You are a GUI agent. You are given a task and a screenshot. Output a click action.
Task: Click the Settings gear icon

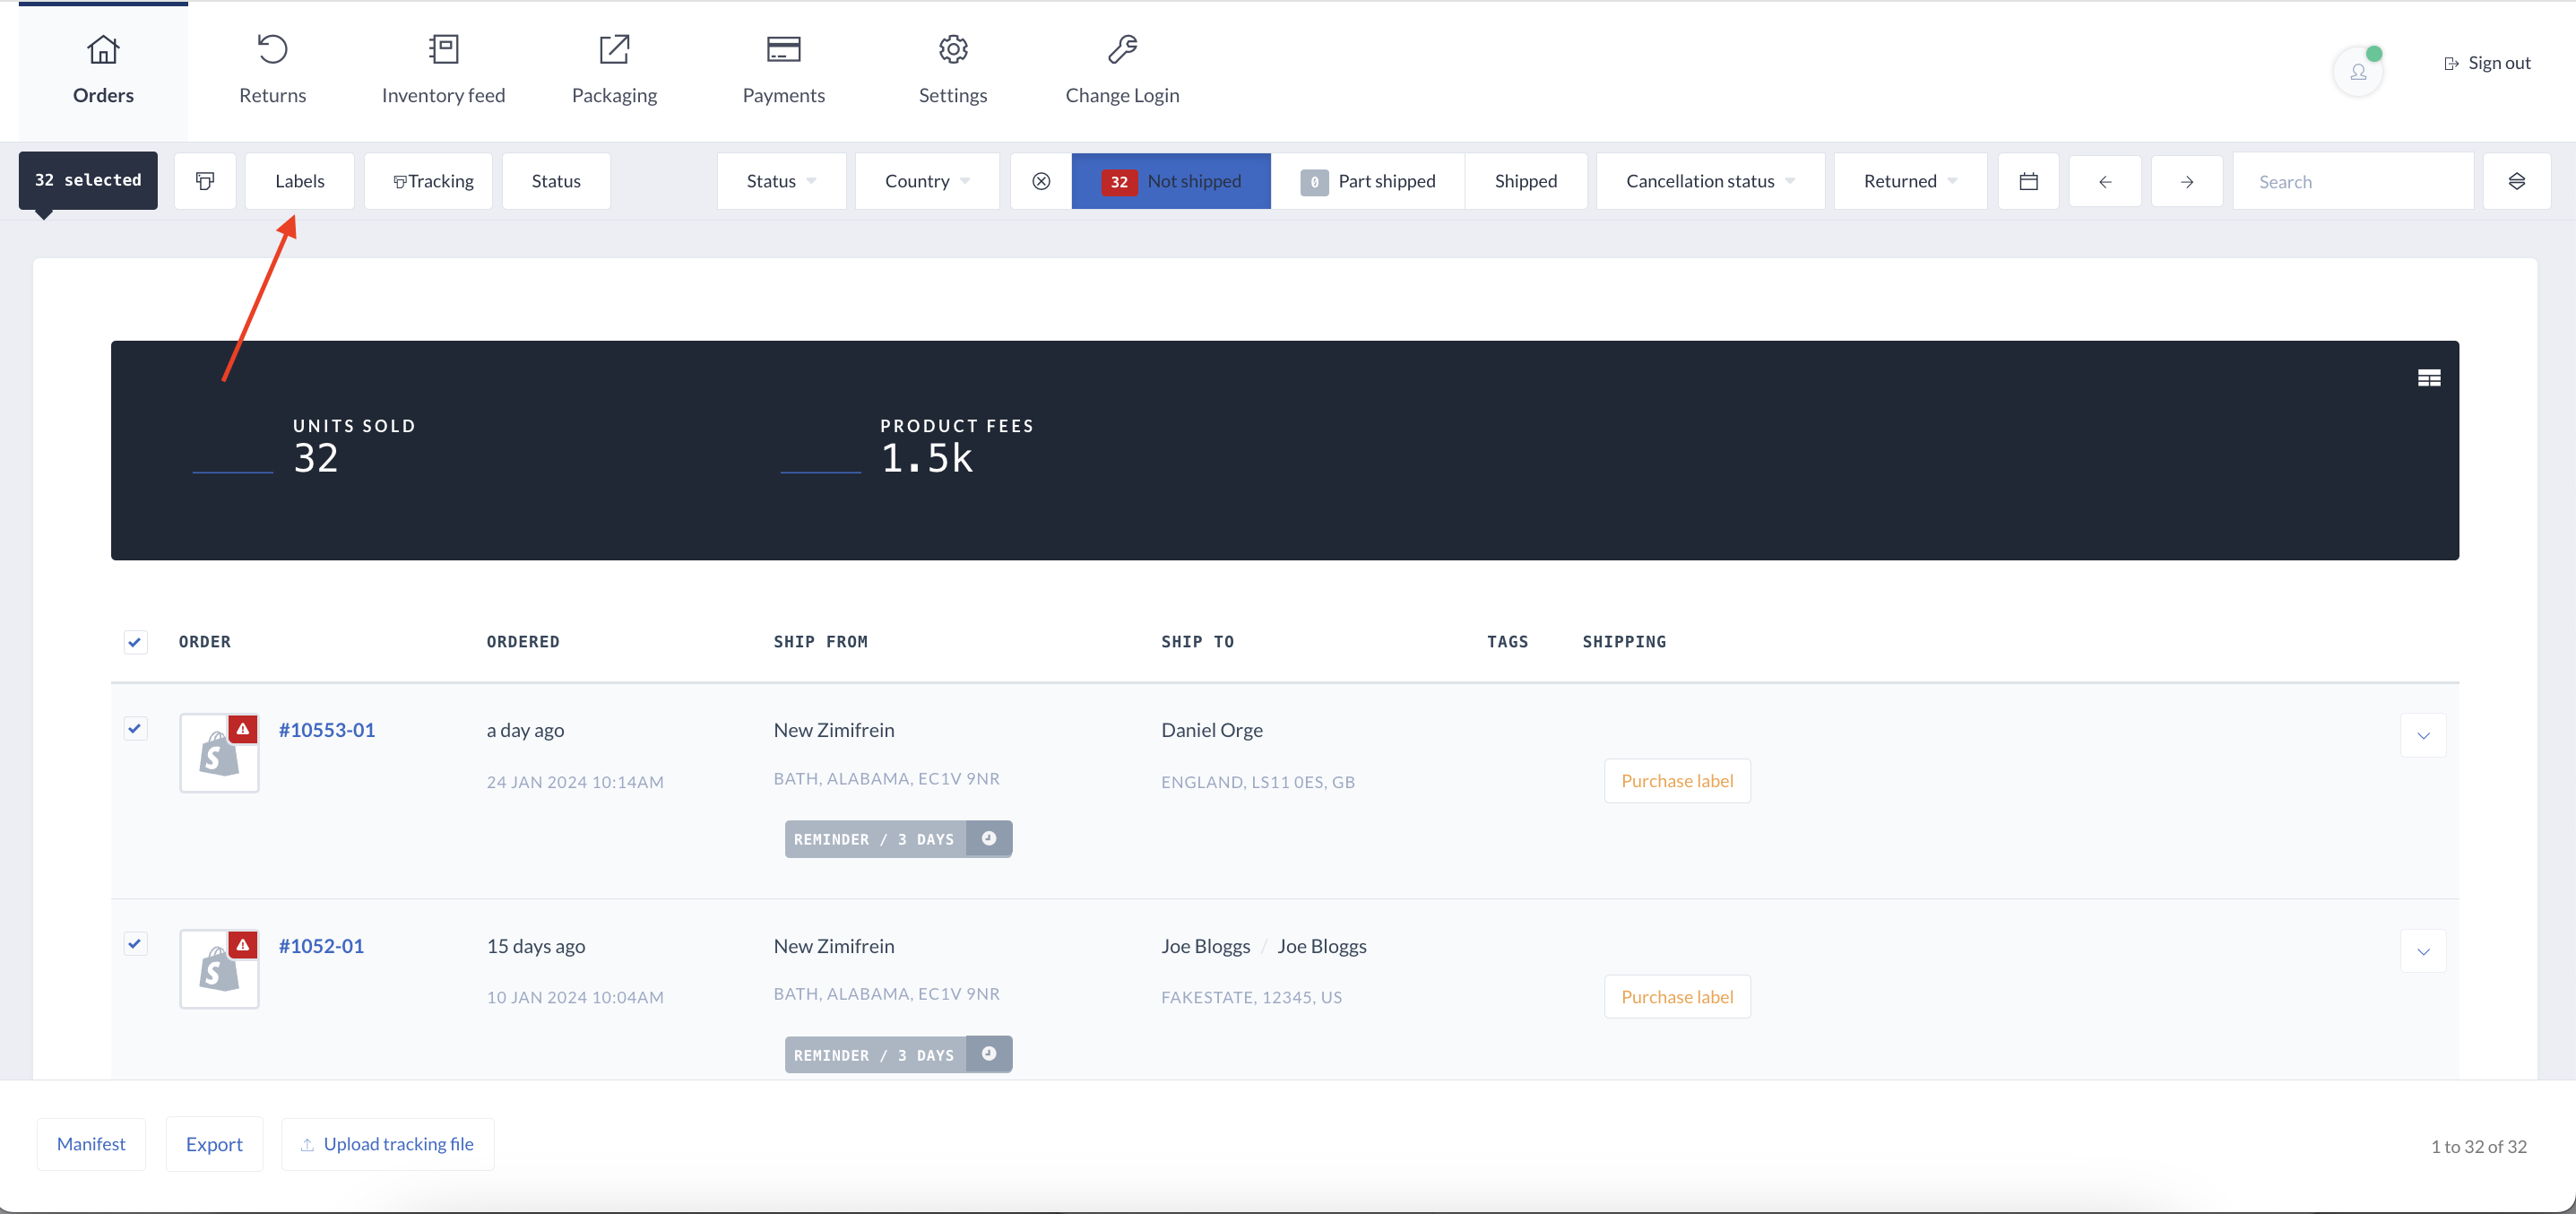[x=953, y=49]
